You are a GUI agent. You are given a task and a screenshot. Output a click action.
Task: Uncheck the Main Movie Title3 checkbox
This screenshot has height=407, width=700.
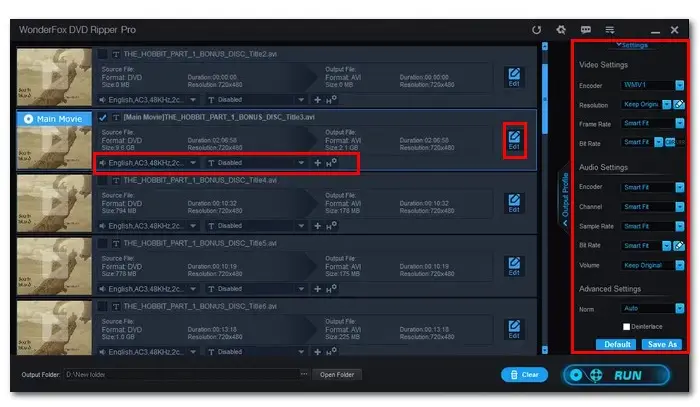click(x=102, y=117)
